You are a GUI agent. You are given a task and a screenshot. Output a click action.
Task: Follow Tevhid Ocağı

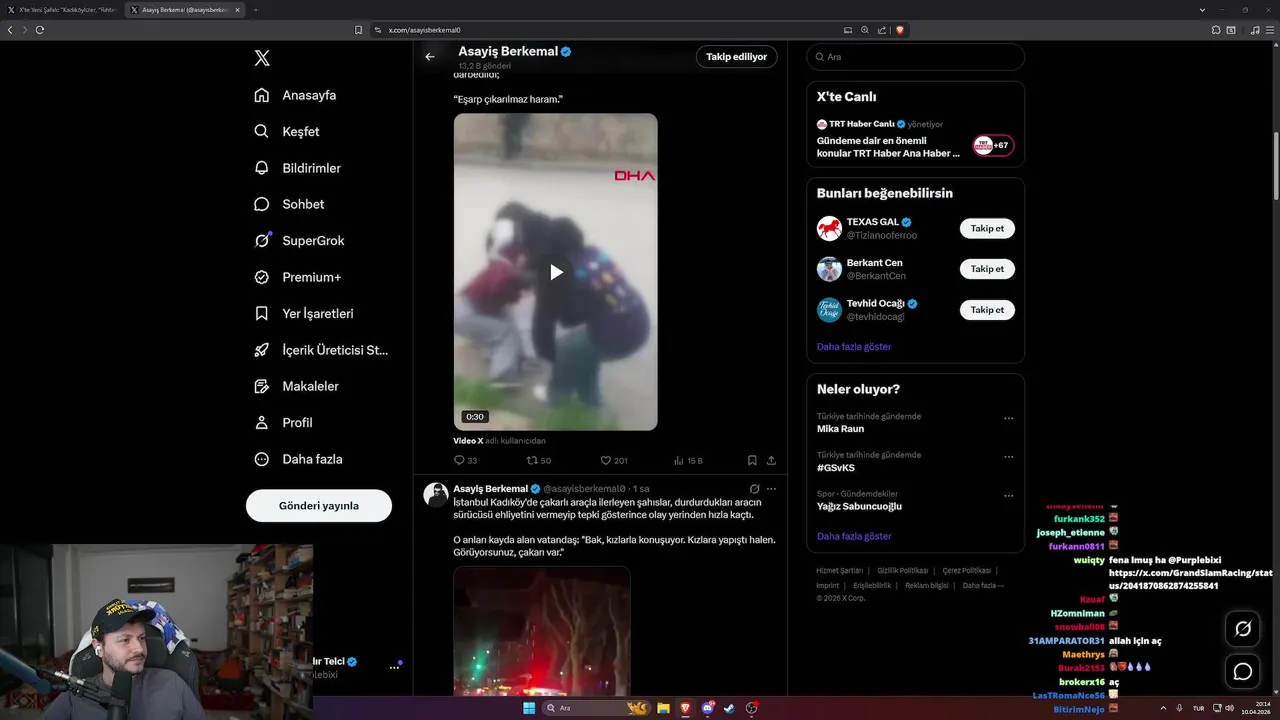click(x=987, y=310)
